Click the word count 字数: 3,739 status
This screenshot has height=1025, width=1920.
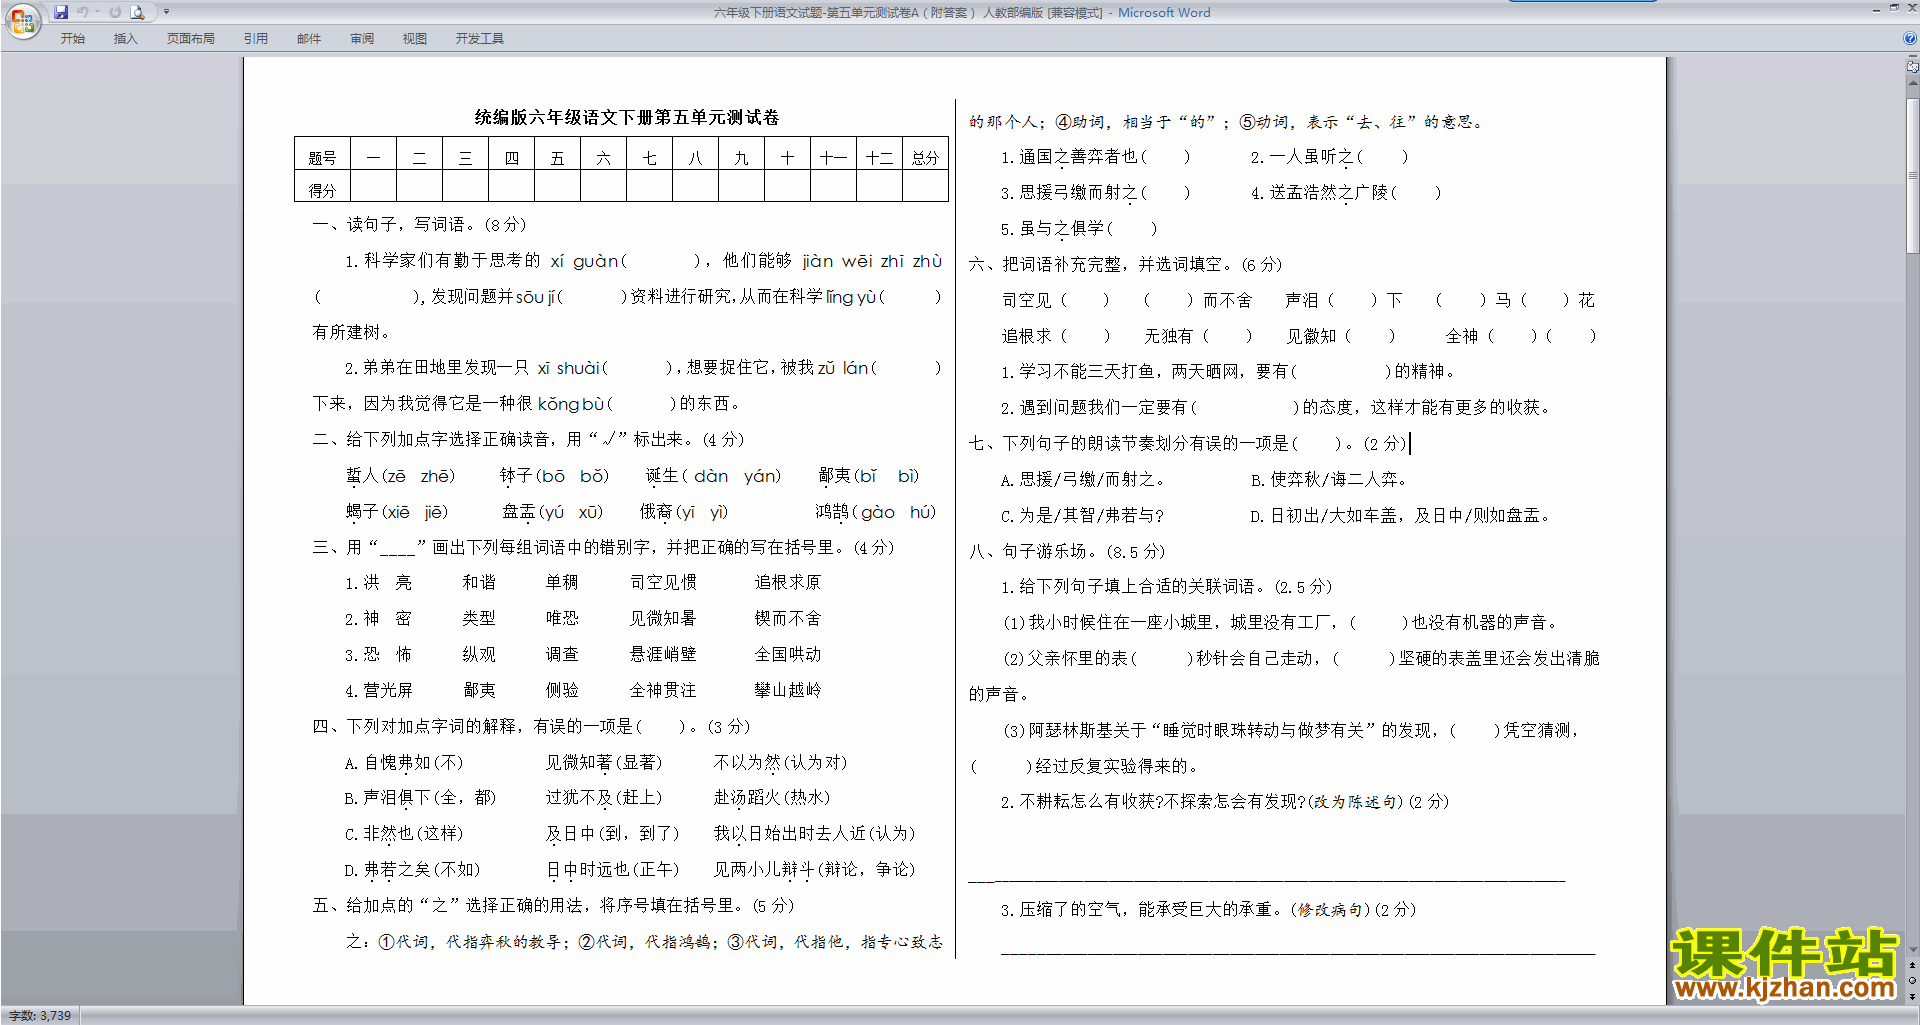pyautogui.click(x=40, y=1016)
